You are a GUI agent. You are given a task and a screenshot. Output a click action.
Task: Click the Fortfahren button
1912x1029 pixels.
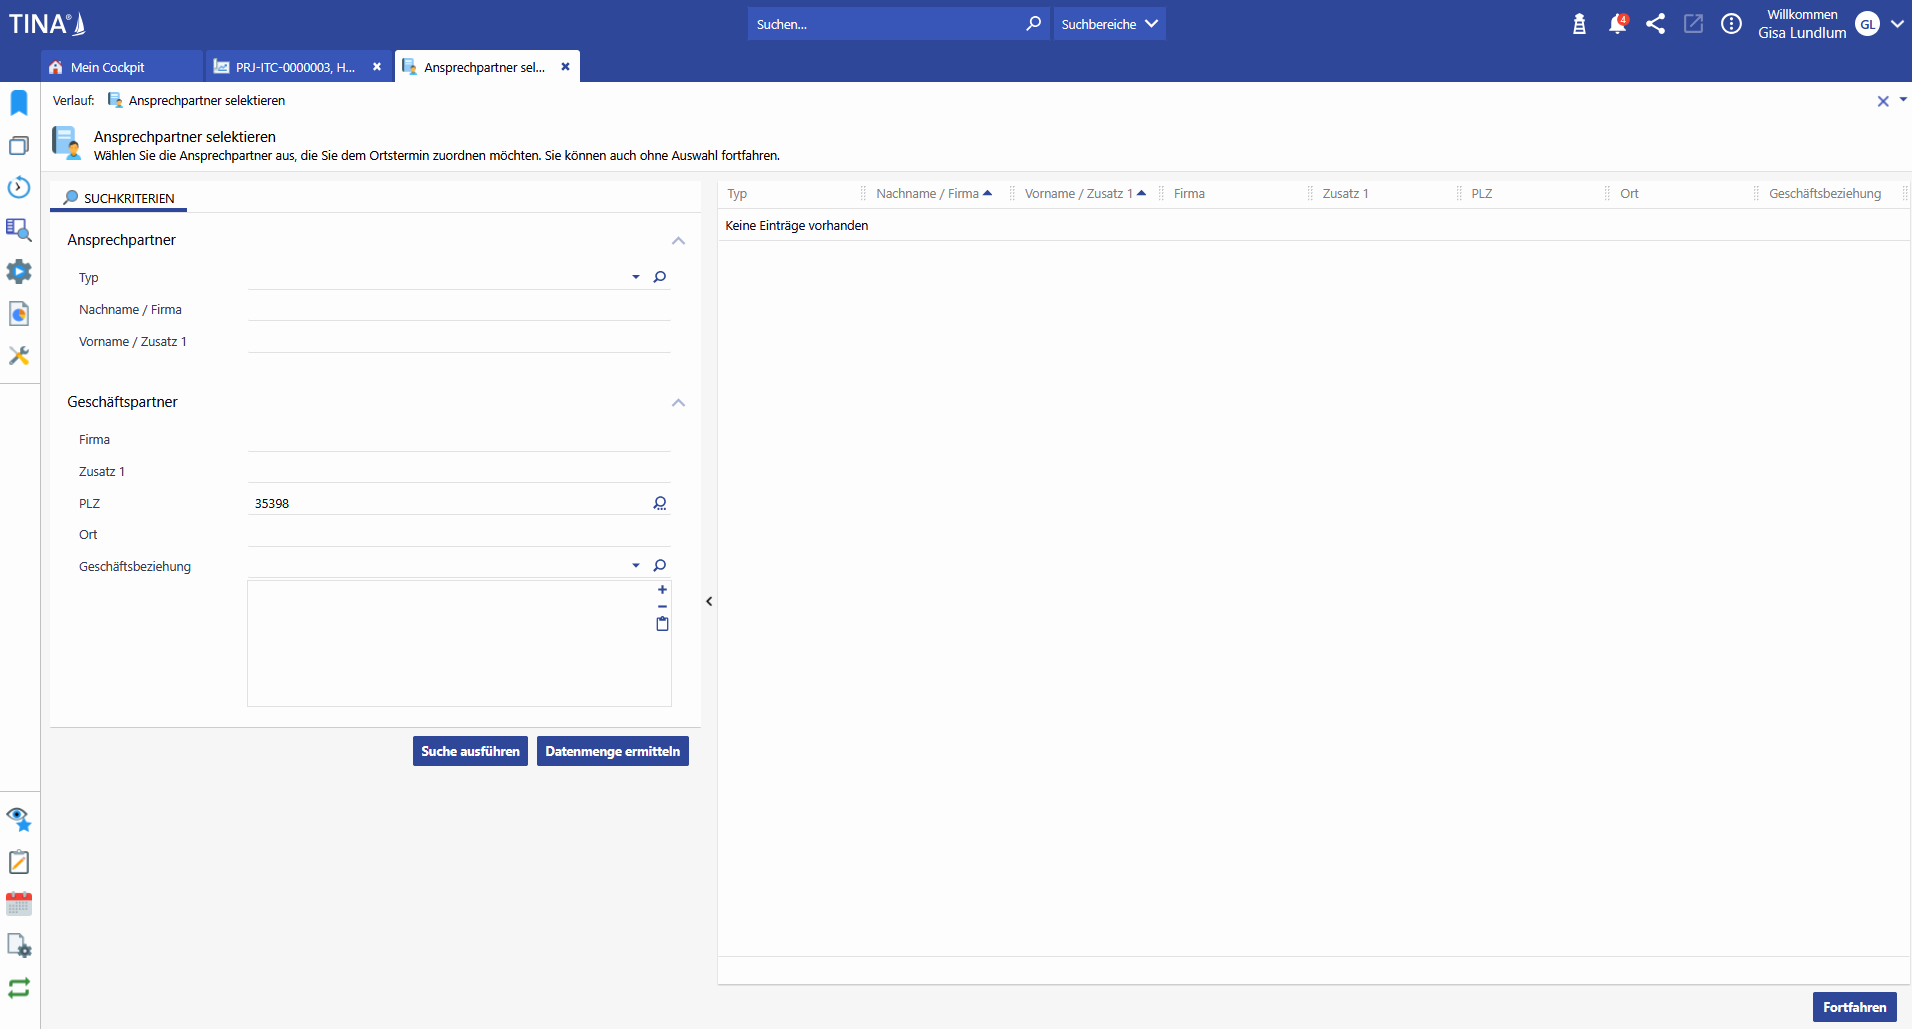point(1854,1007)
